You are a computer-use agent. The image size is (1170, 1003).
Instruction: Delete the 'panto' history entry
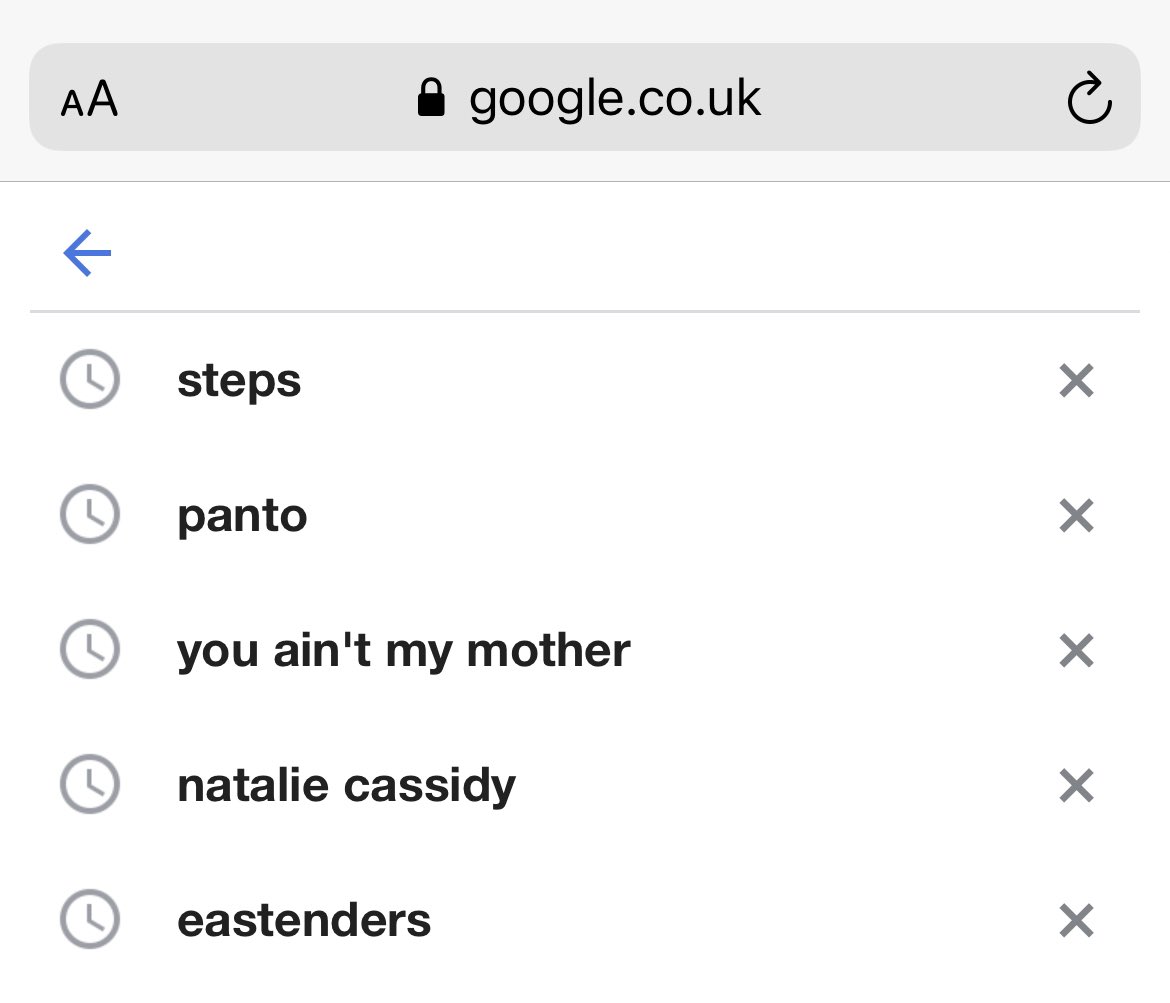click(1076, 516)
